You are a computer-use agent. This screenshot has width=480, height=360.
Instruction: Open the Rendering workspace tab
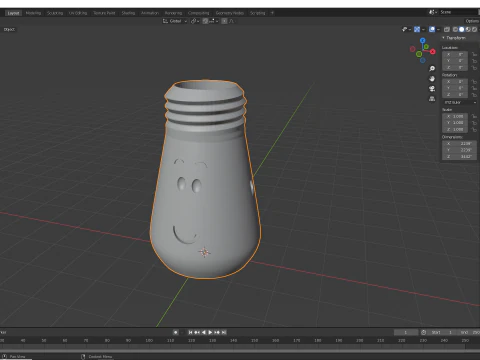tap(173, 13)
